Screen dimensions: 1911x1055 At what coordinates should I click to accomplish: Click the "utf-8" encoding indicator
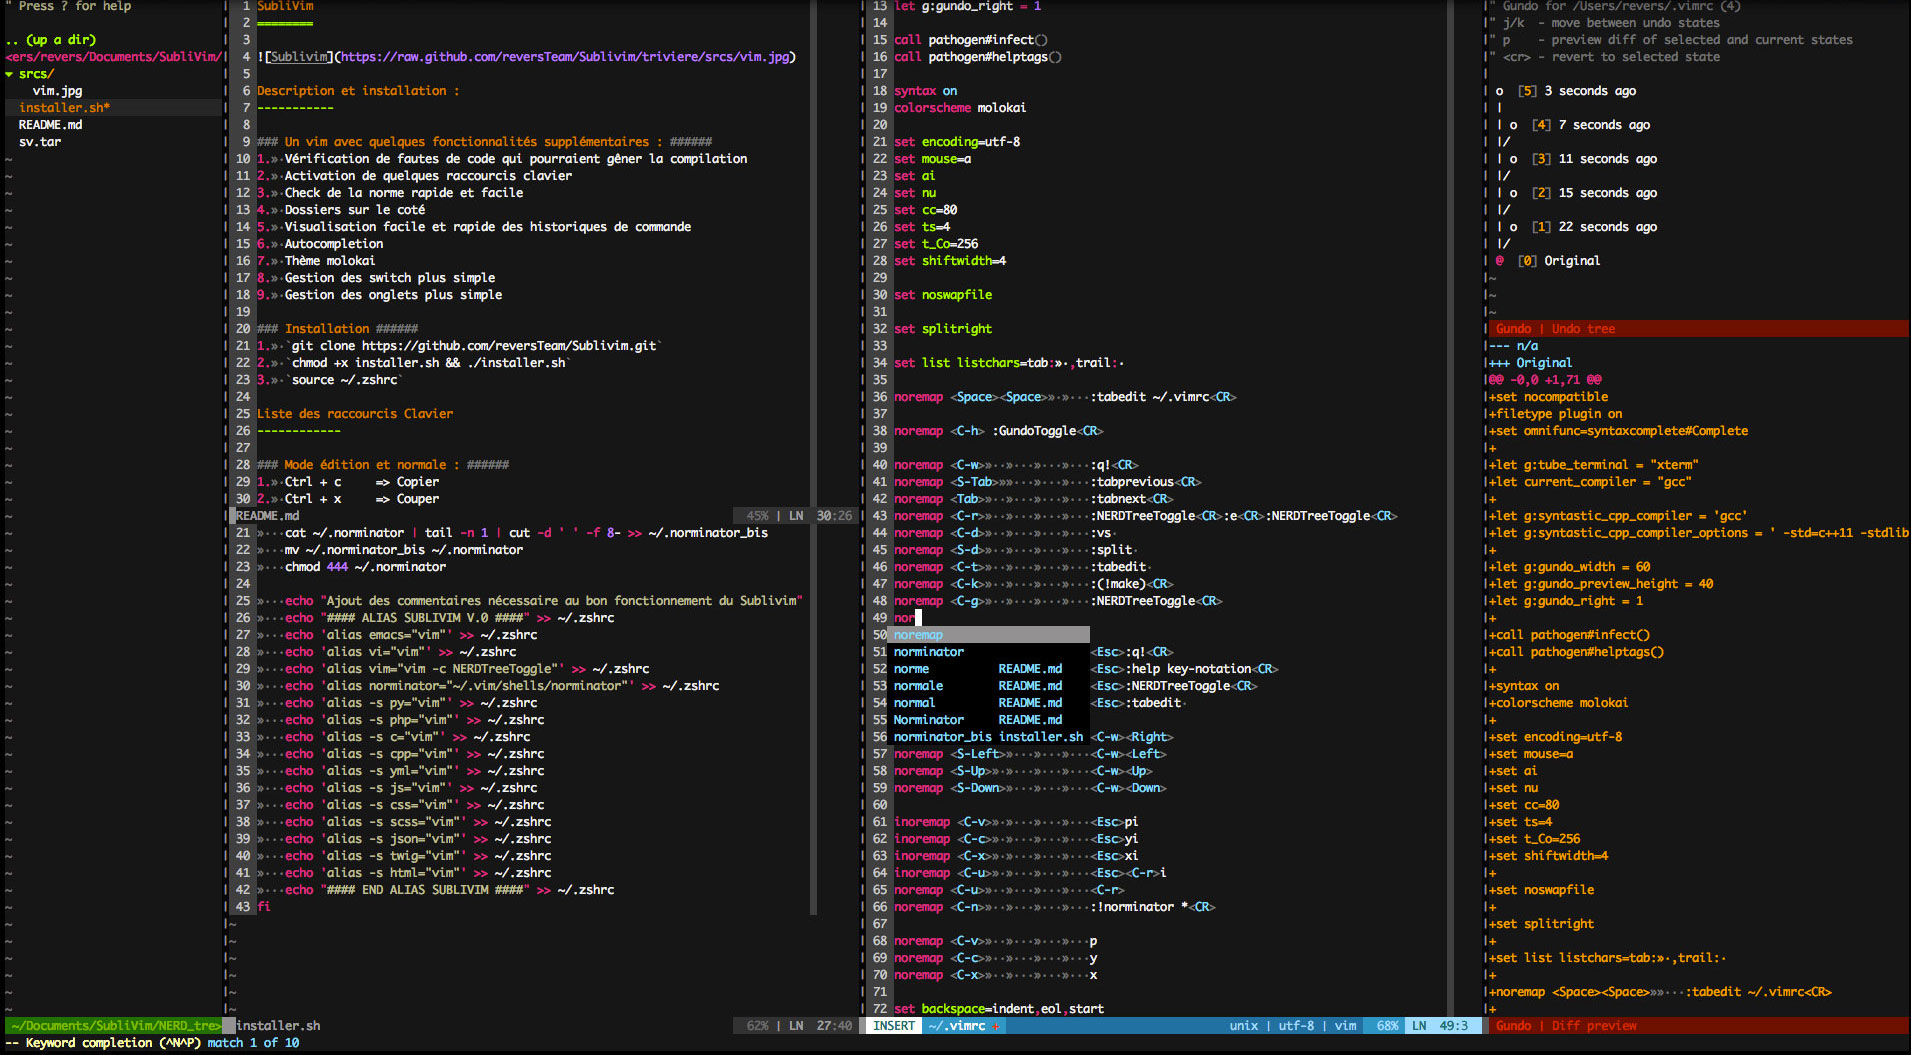point(1296,1026)
